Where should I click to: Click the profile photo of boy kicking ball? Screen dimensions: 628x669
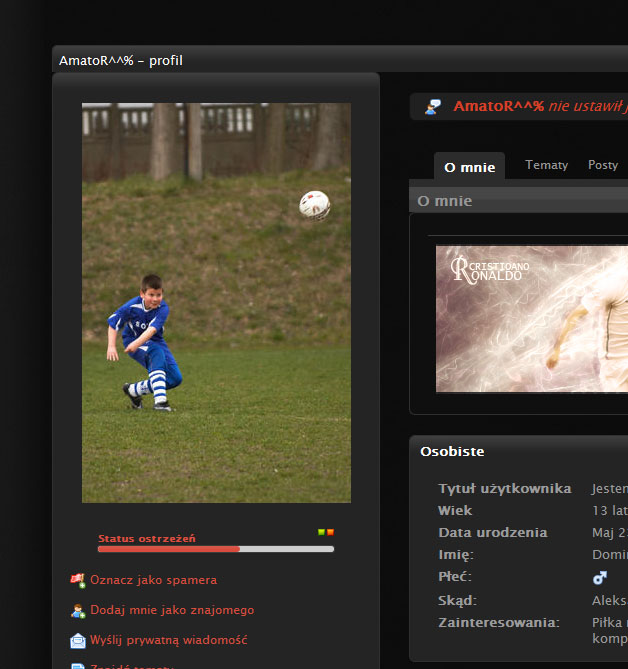[x=216, y=302]
